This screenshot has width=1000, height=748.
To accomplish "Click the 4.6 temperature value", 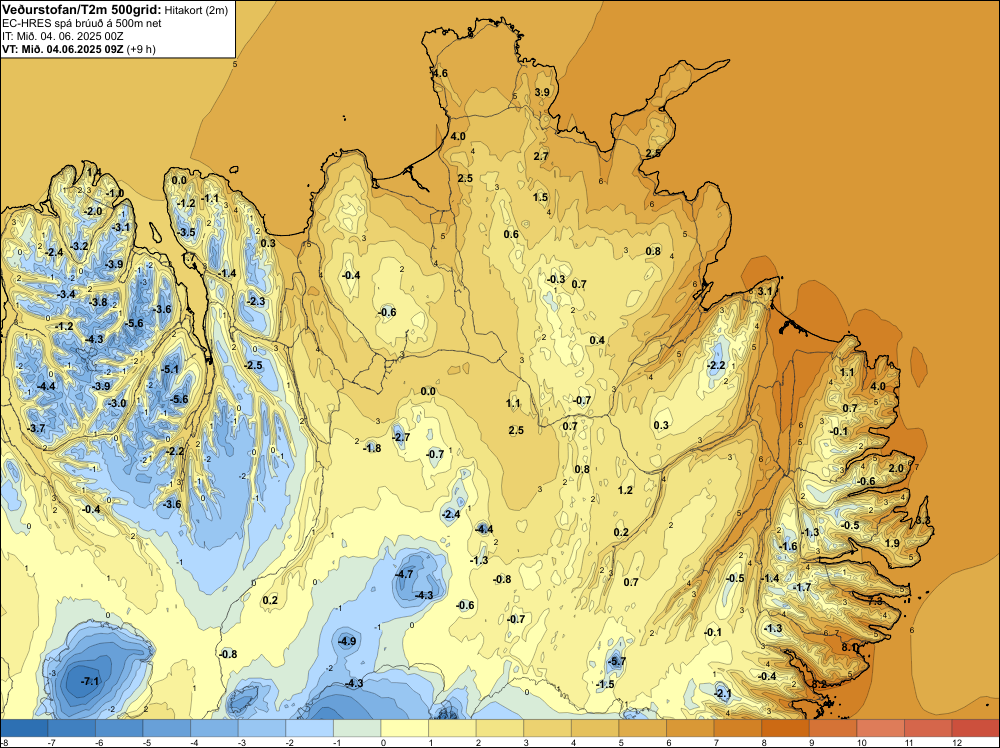I will [x=440, y=73].
